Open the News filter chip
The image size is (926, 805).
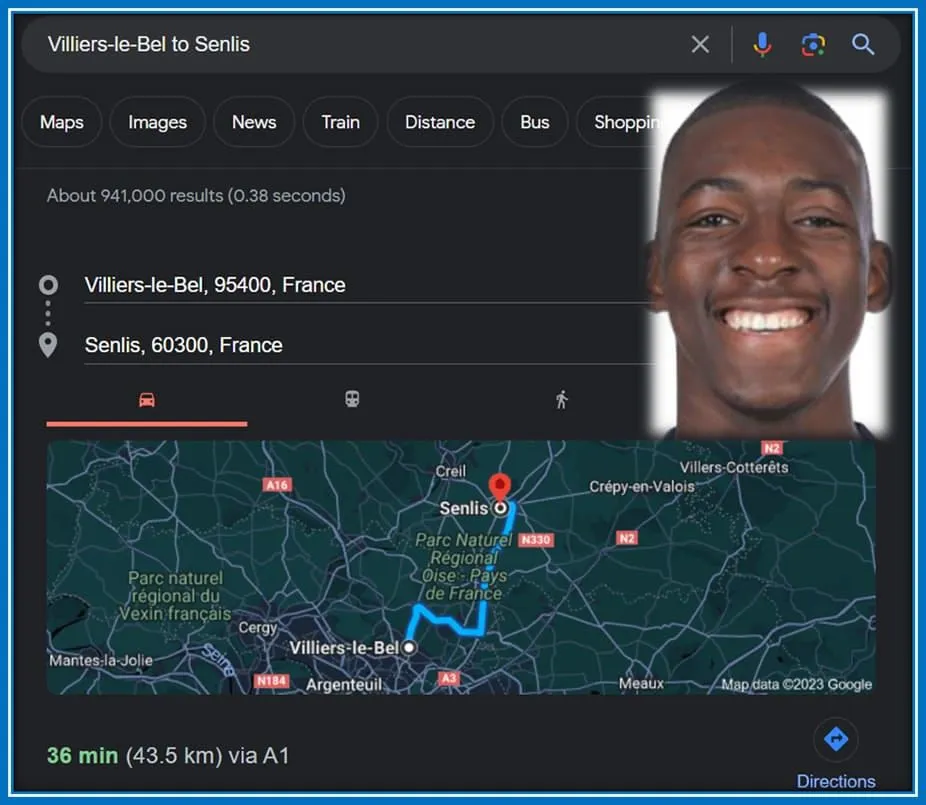coord(254,122)
